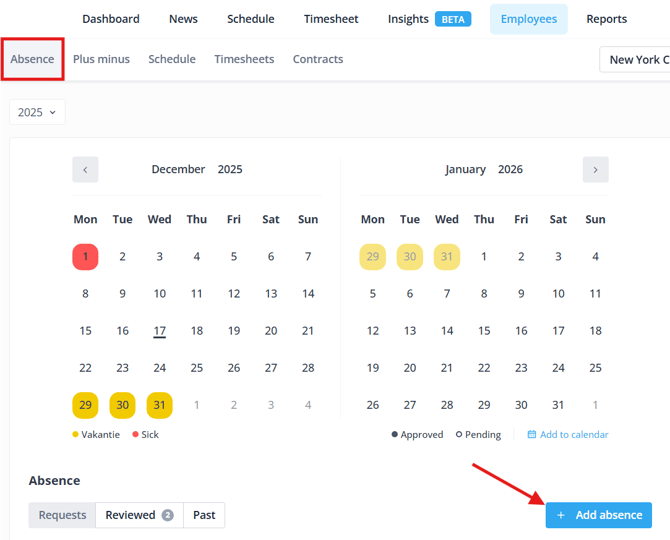Open the Plus minus tab
The height and width of the screenshot is (540, 670).
[x=101, y=59]
